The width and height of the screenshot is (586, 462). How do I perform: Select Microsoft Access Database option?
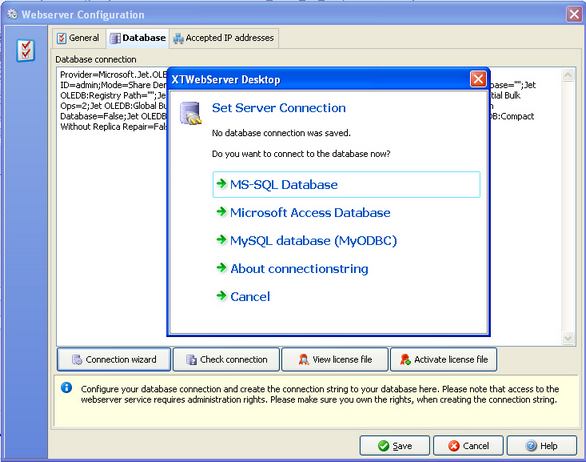[310, 212]
